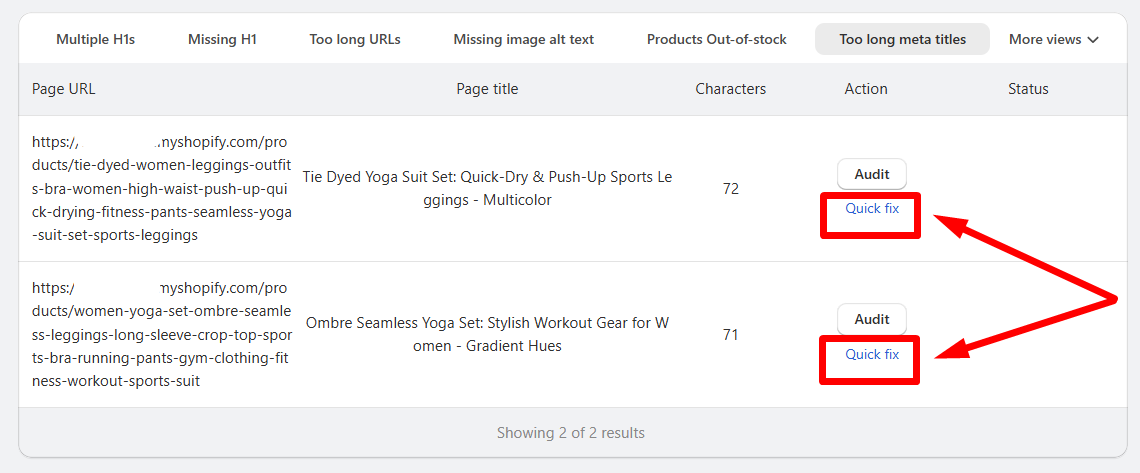Select the Too long meta titles tab
Image resolution: width=1140 pixels, height=473 pixels.
[902, 40]
